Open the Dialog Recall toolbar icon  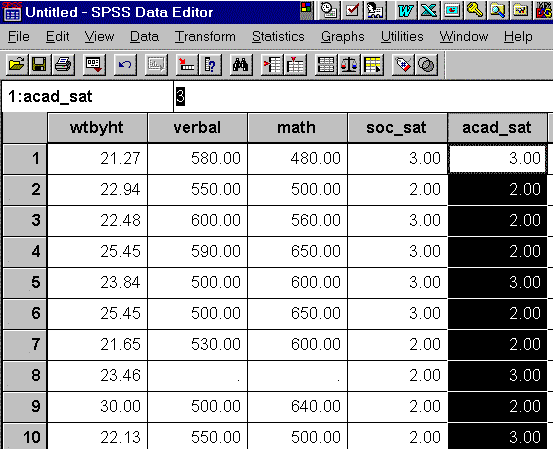pos(94,65)
